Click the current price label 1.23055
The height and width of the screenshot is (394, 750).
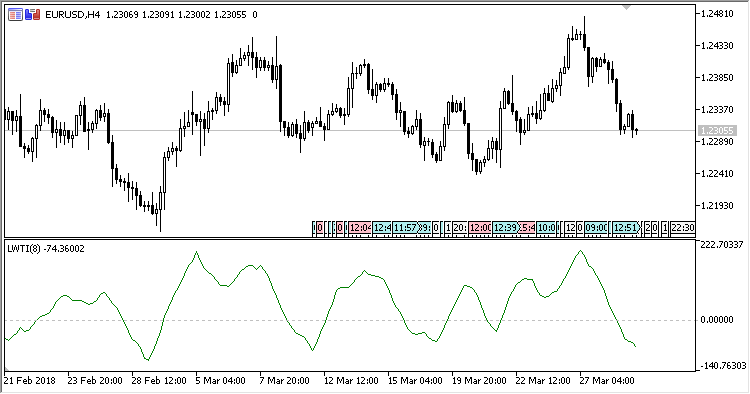pyautogui.click(x=716, y=131)
